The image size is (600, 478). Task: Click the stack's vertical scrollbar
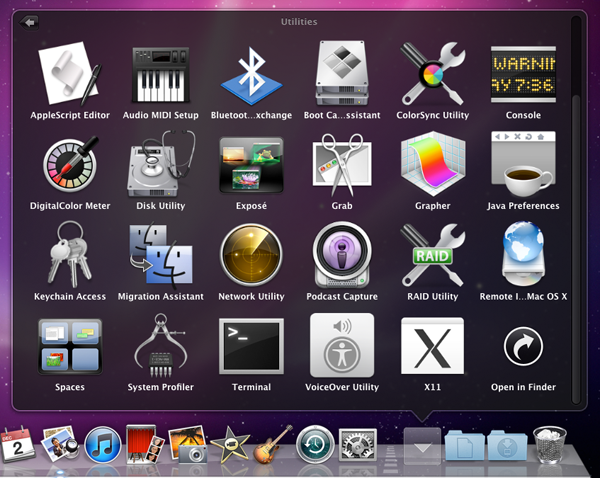click(x=576, y=249)
